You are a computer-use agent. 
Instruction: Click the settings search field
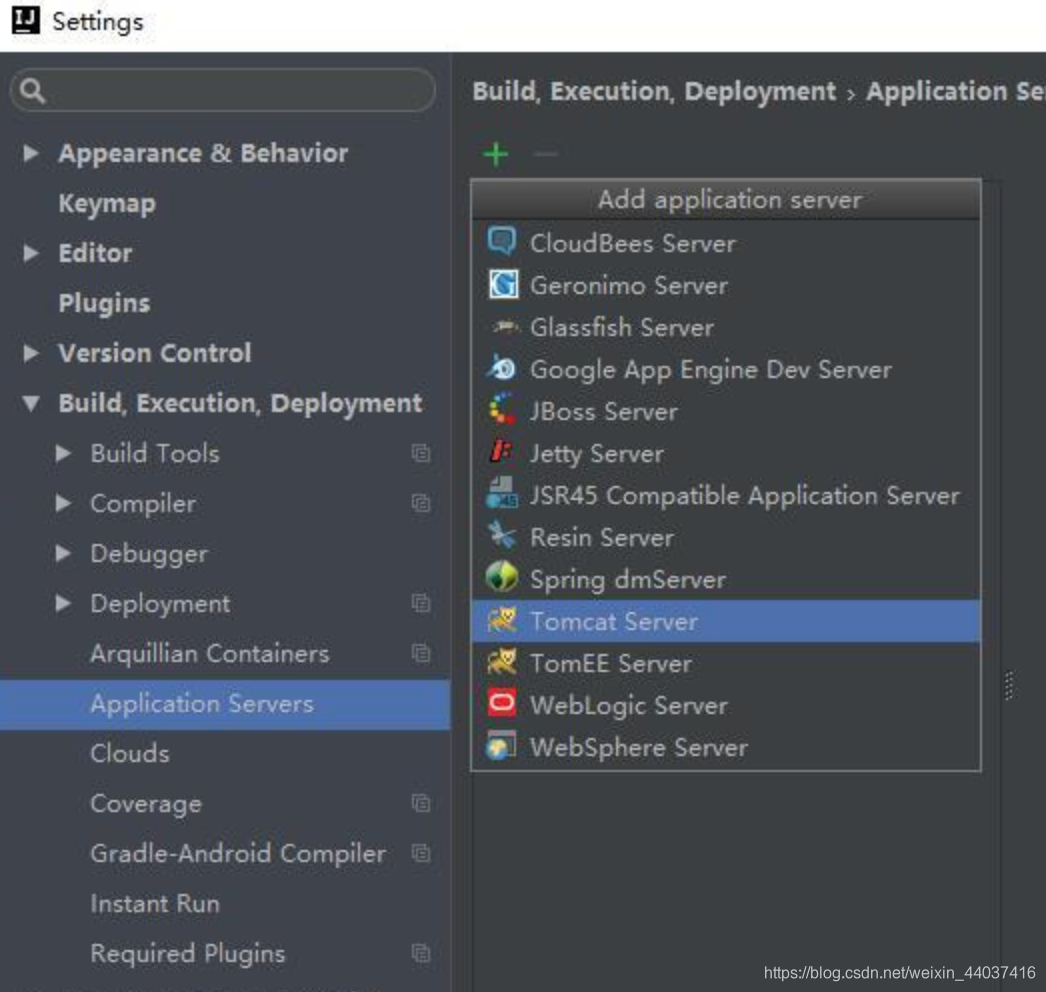tap(223, 90)
